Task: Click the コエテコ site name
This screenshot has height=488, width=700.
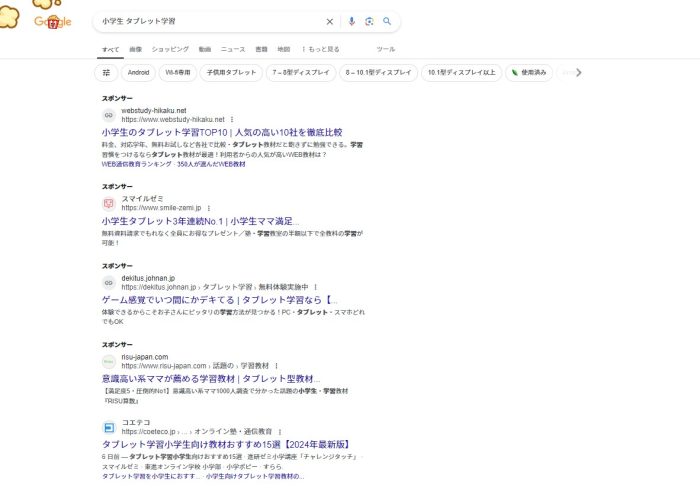Action: [136, 422]
